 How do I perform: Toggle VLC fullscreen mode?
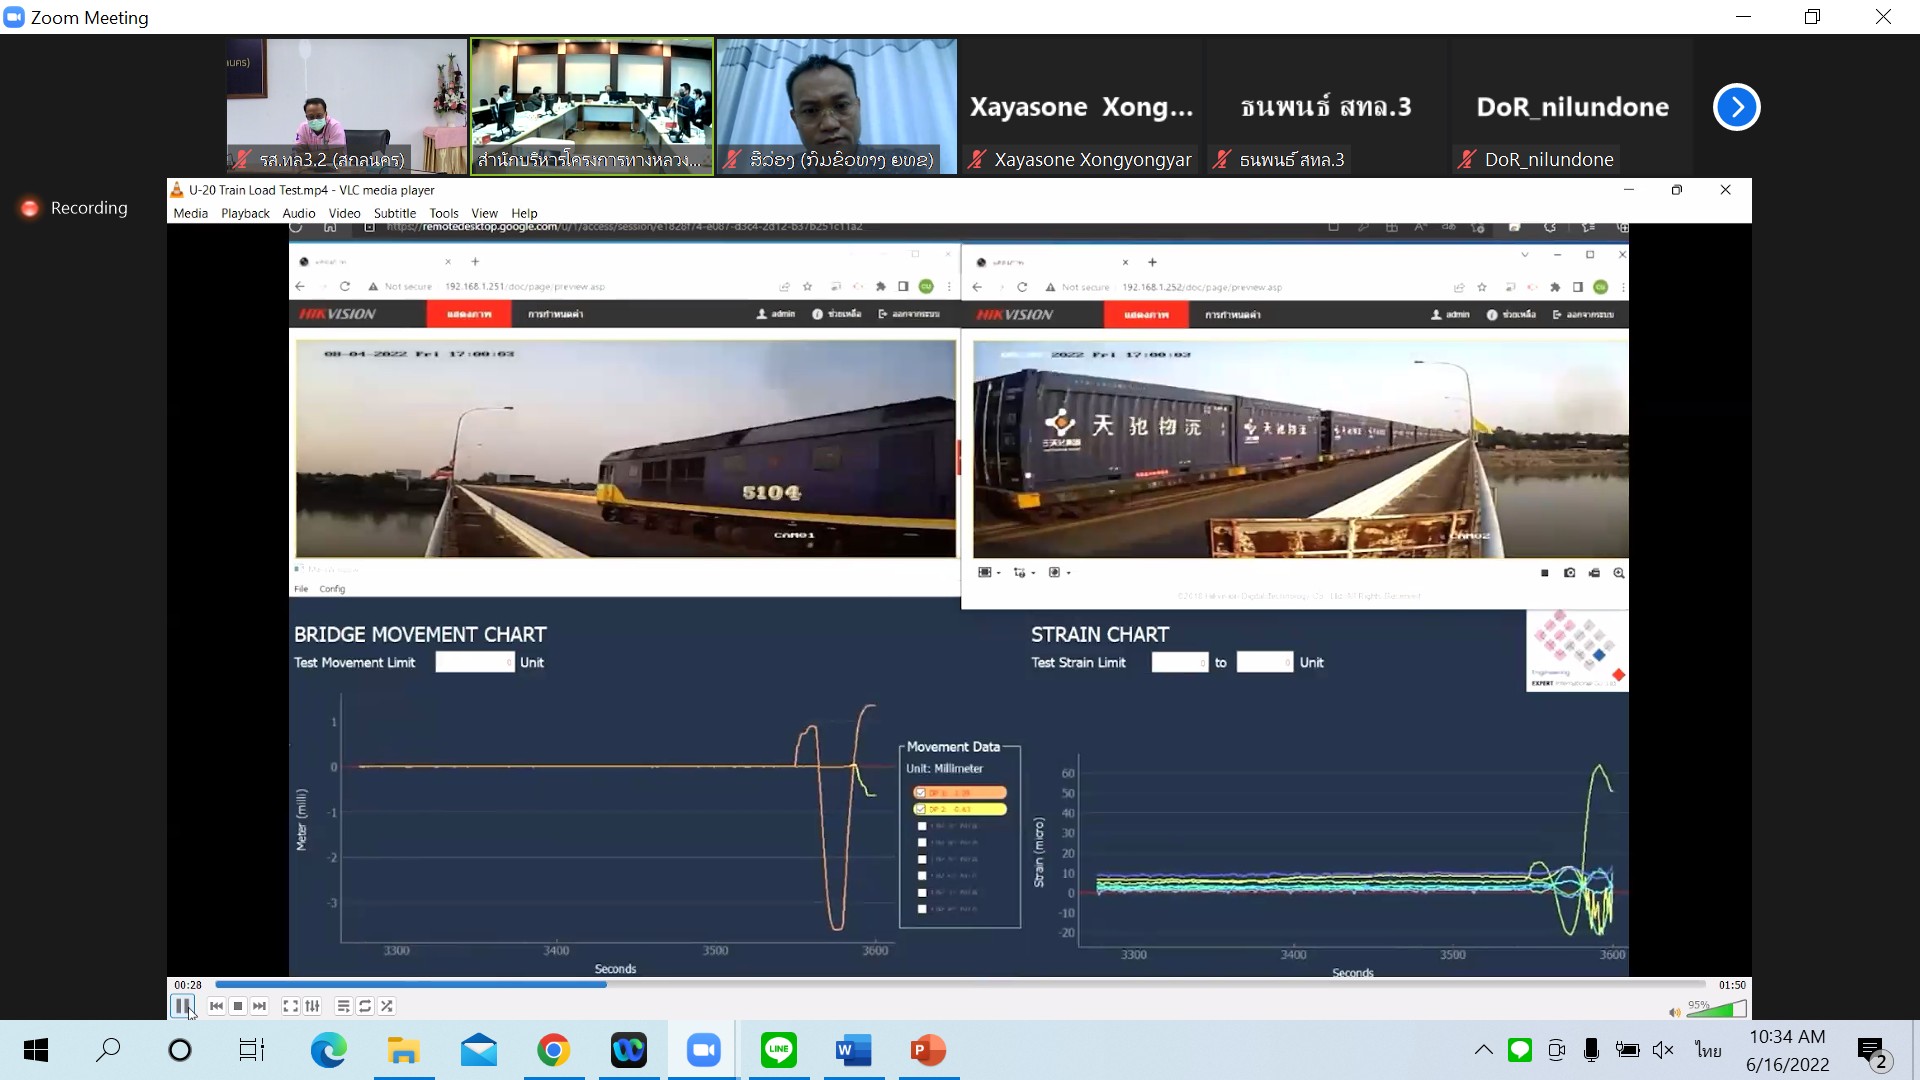coord(290,1006)
